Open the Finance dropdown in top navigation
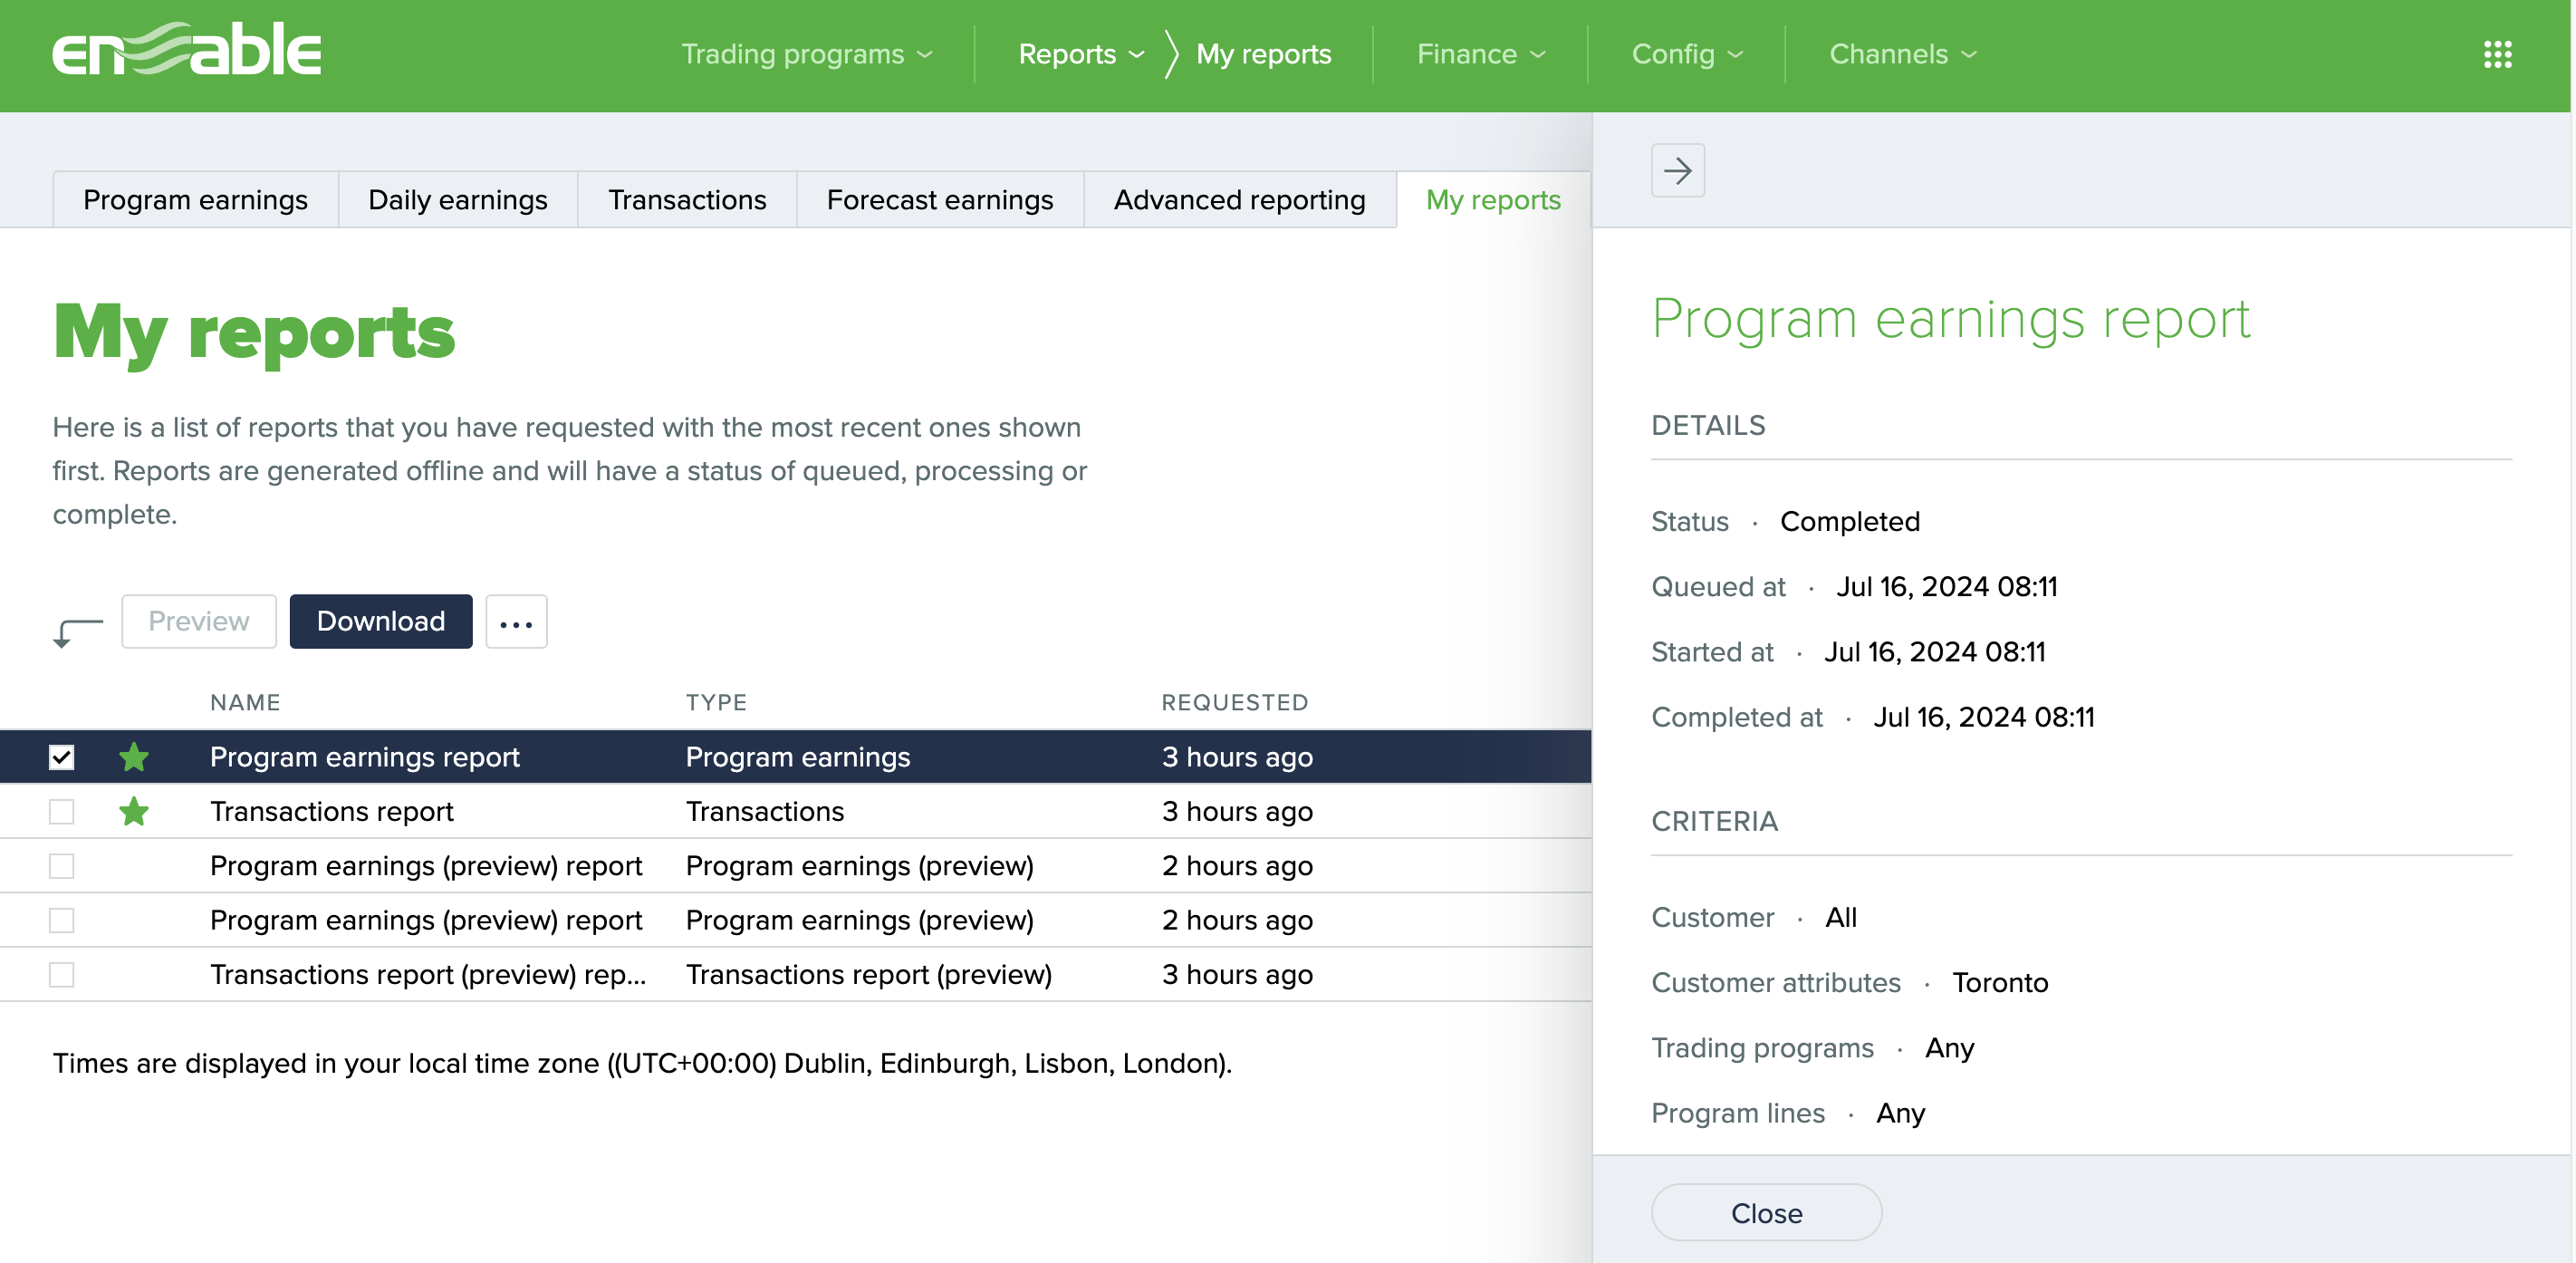2576x1263 pixels. 1480,54
